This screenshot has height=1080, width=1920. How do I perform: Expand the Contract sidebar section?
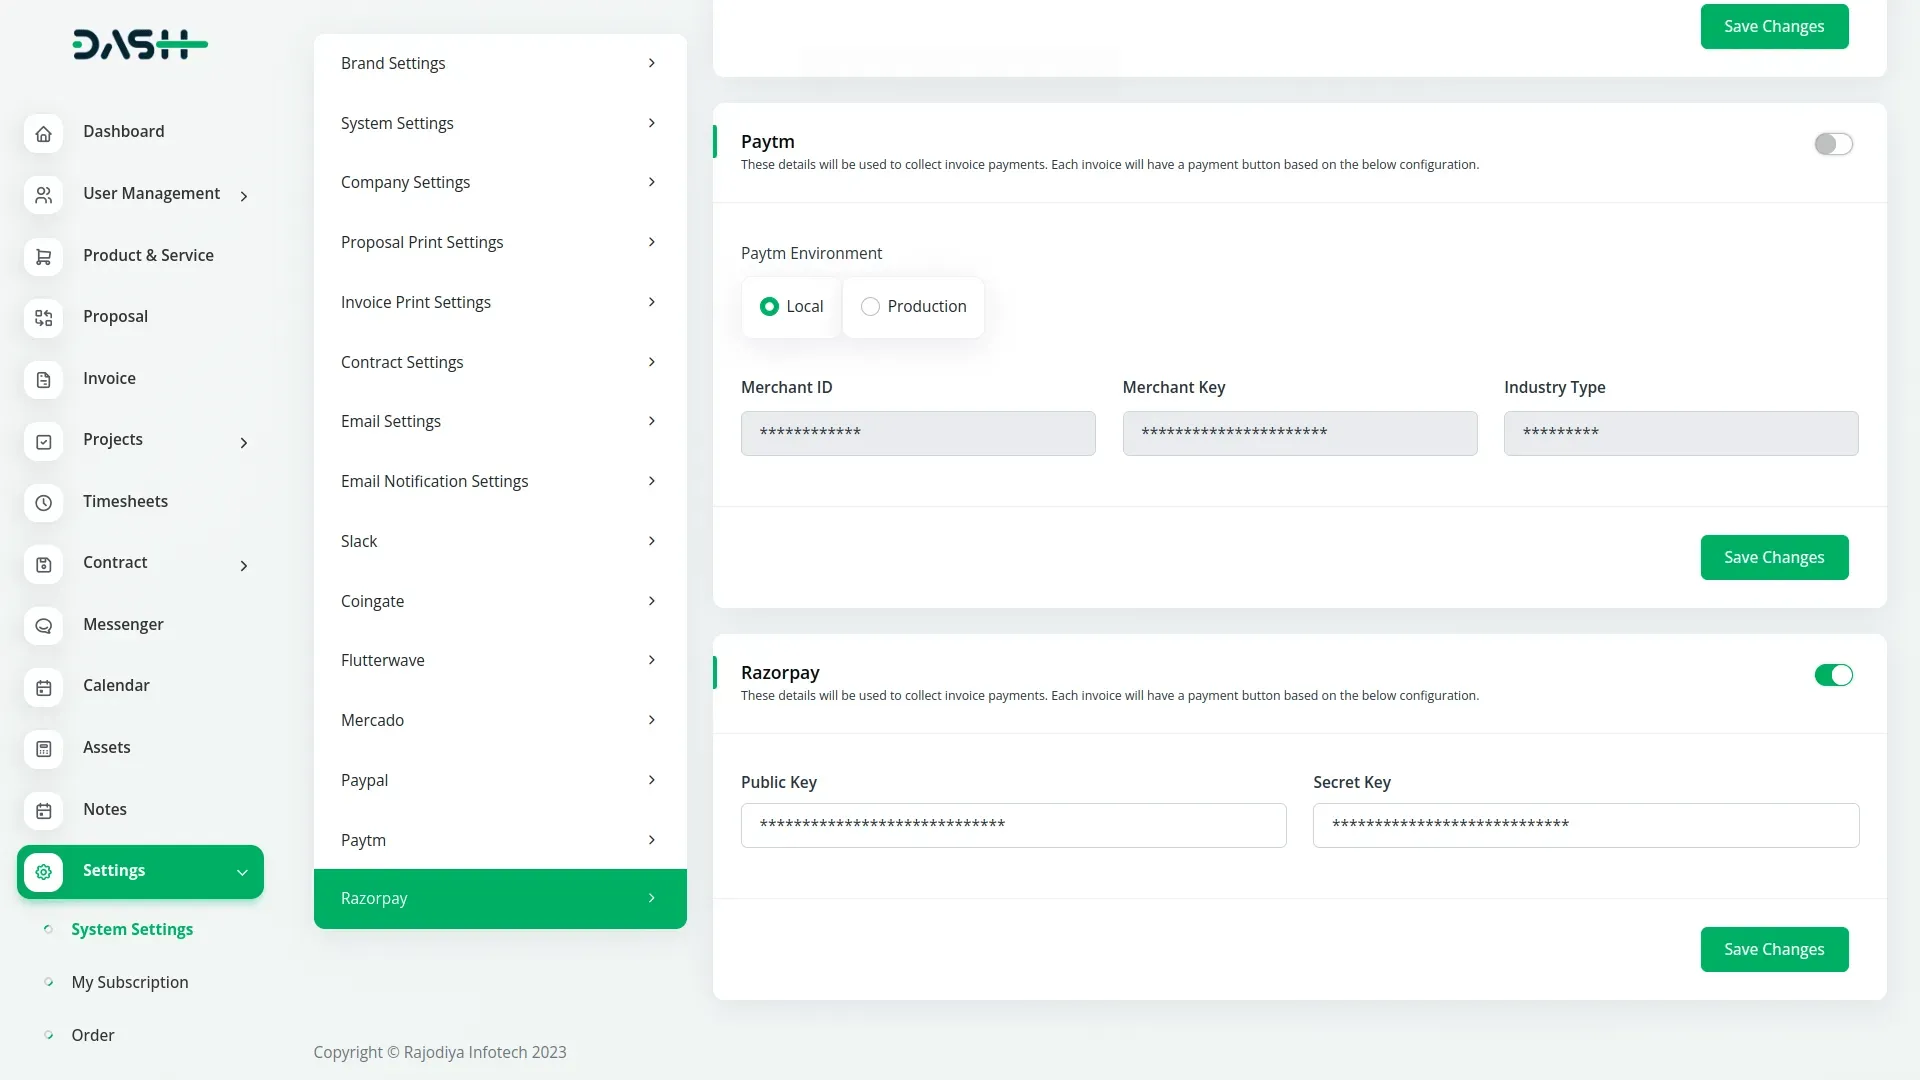[243, 565]
